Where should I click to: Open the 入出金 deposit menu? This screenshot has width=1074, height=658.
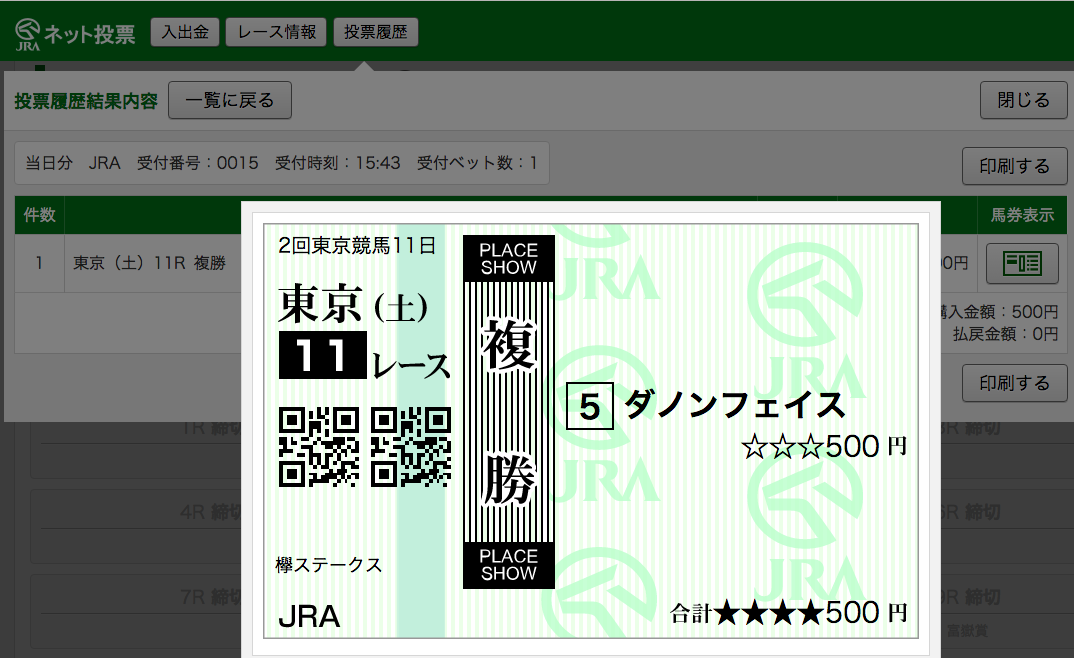[184, 31]
